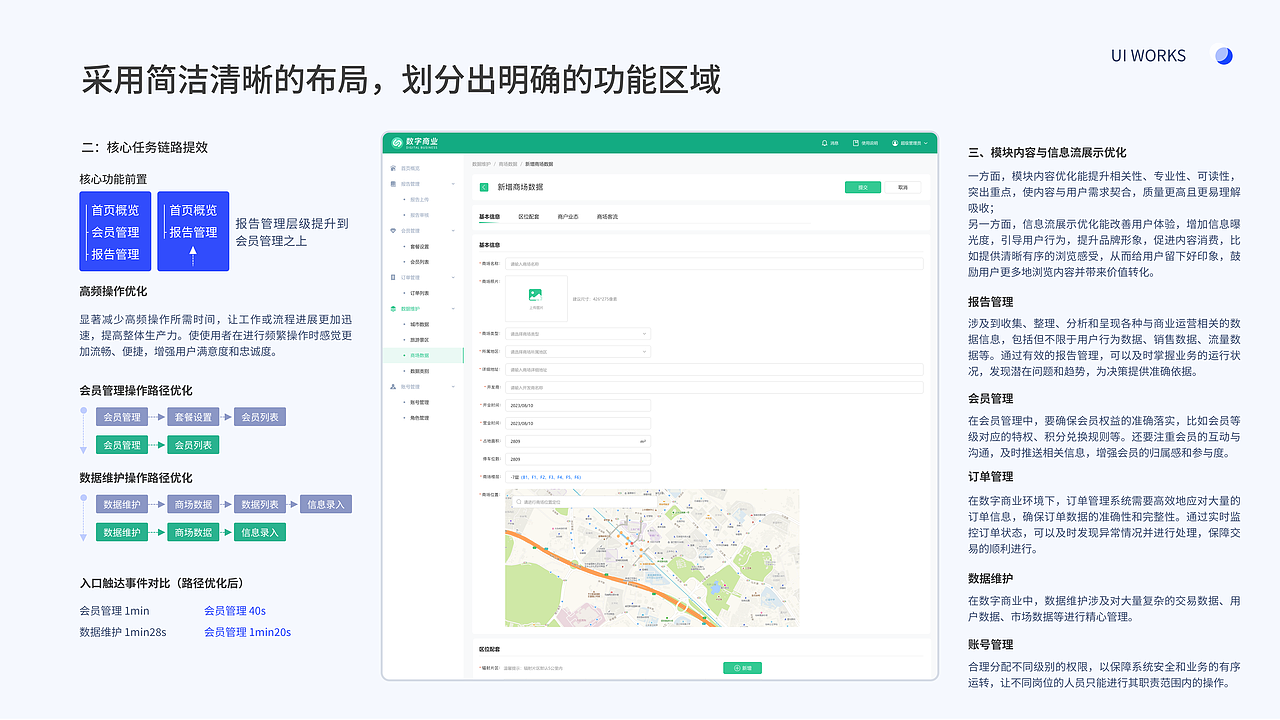The width and height of the screenshot is (1280, 720).
Task: Click the 商场楼层 floors field
Action: coord(578,477)
